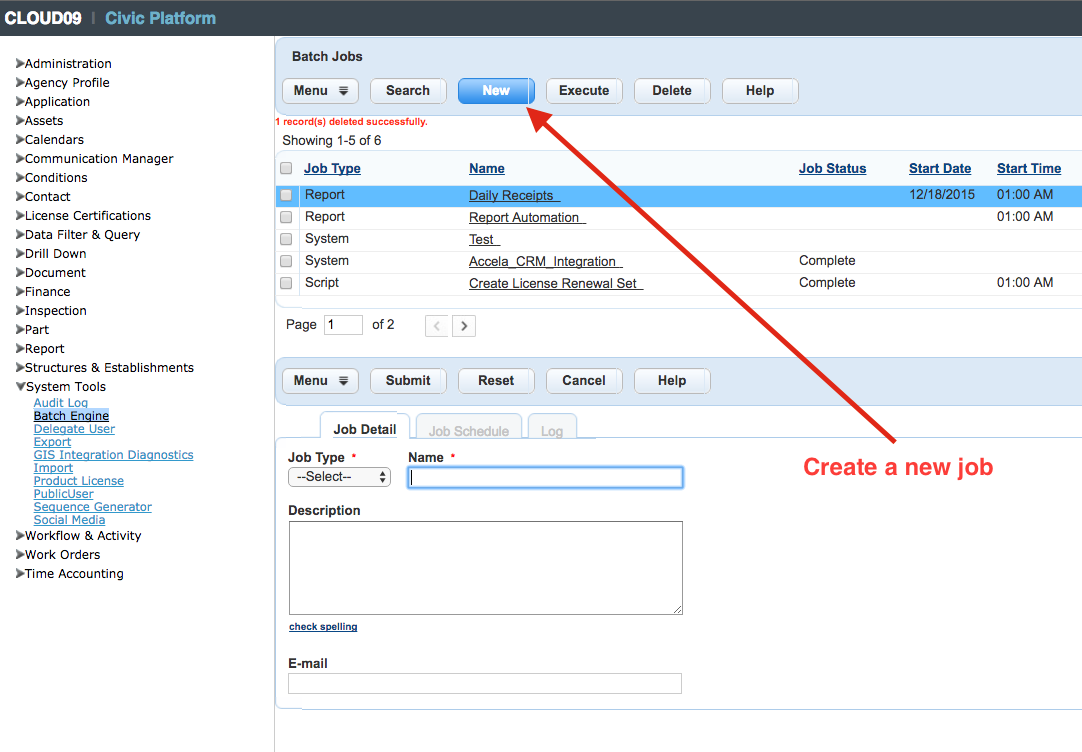Open the Job Type select dropdown

coord(339,477)
